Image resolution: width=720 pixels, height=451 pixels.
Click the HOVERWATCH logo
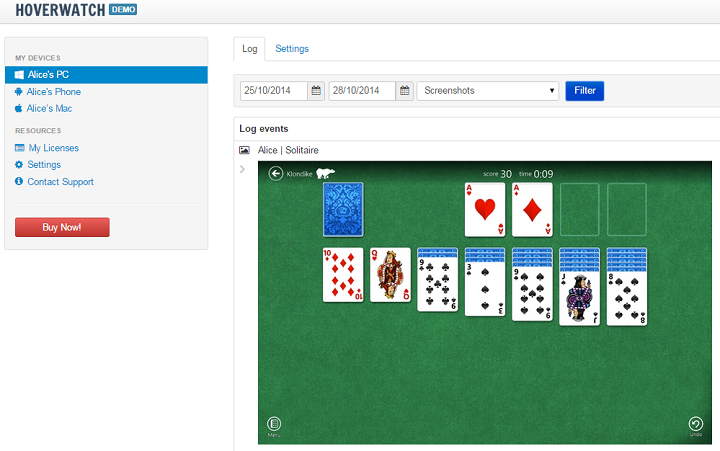60,10
